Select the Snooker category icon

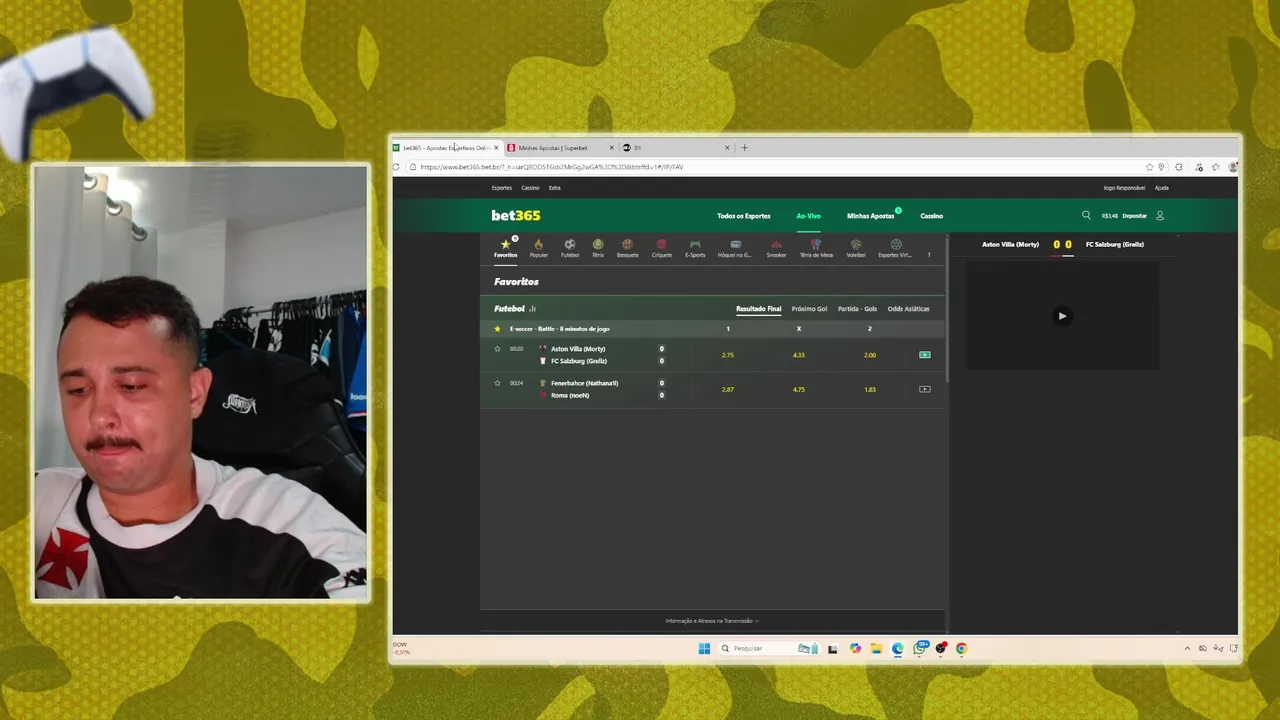[x=776, y=248]
